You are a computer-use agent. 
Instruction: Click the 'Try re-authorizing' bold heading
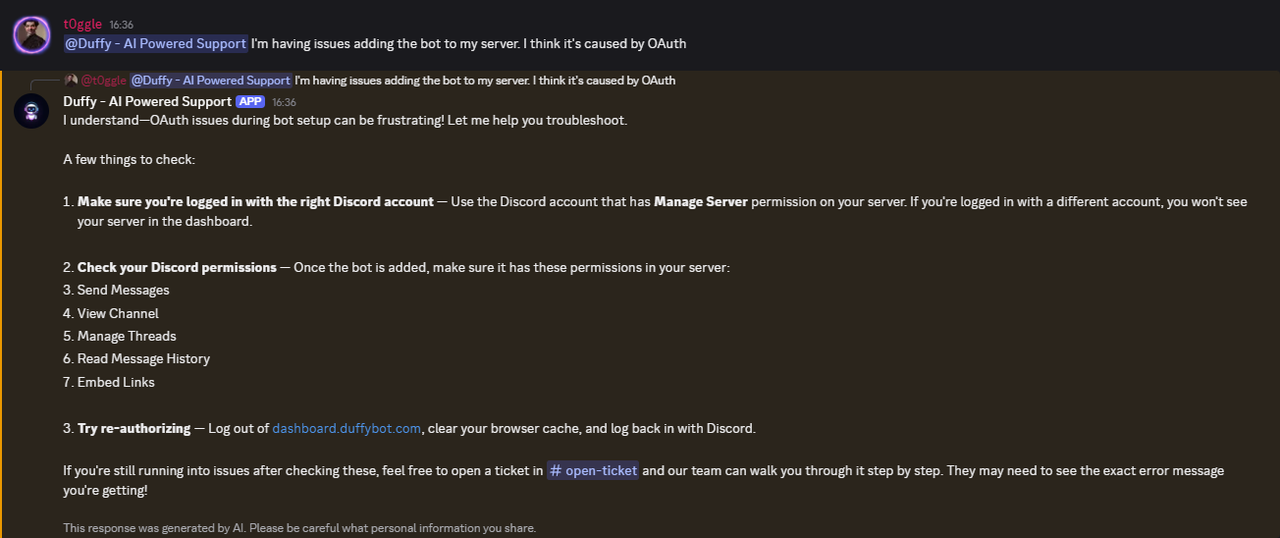point(134,428)
